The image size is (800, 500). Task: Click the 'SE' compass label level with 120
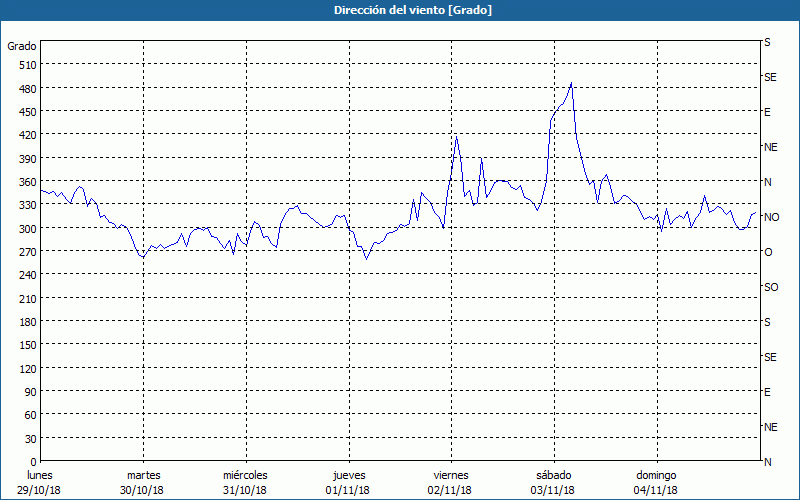pos(770,357)
